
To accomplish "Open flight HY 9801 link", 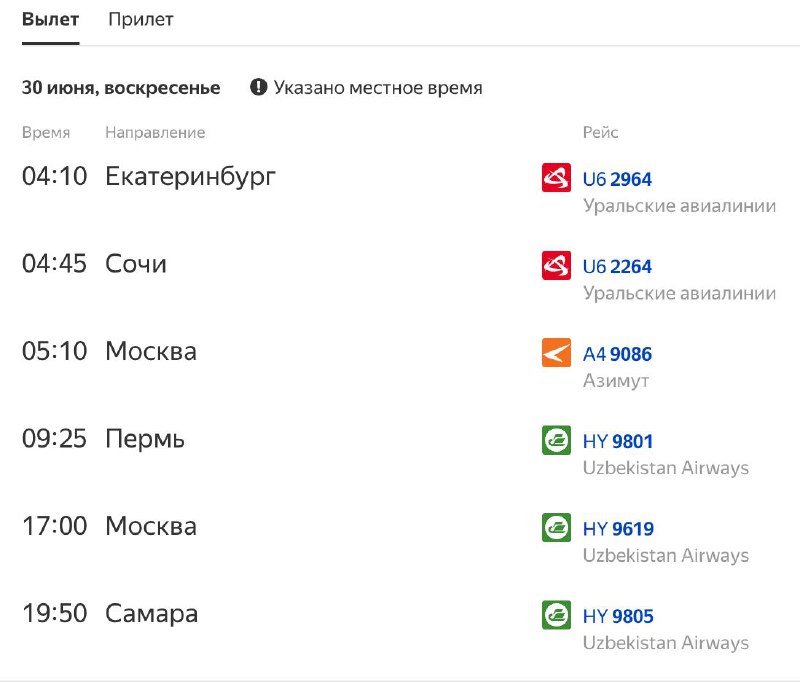I will [x=618, y=441].
